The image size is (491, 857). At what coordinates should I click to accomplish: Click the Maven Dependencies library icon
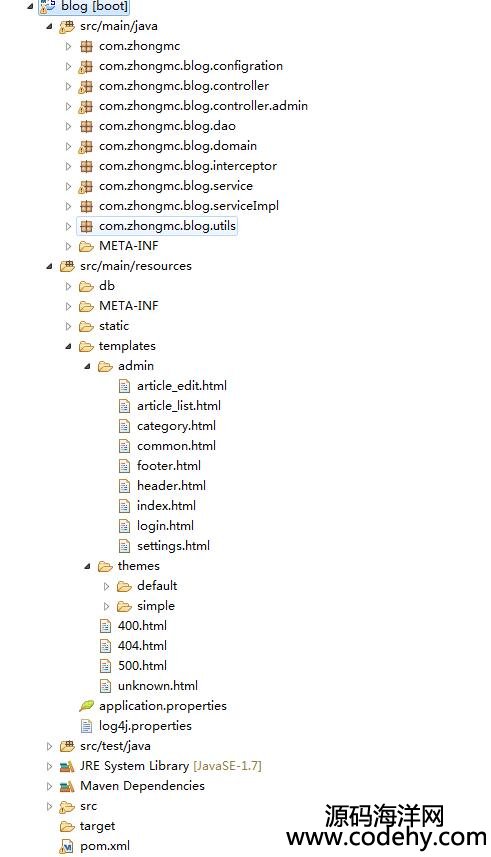[67, 786]
